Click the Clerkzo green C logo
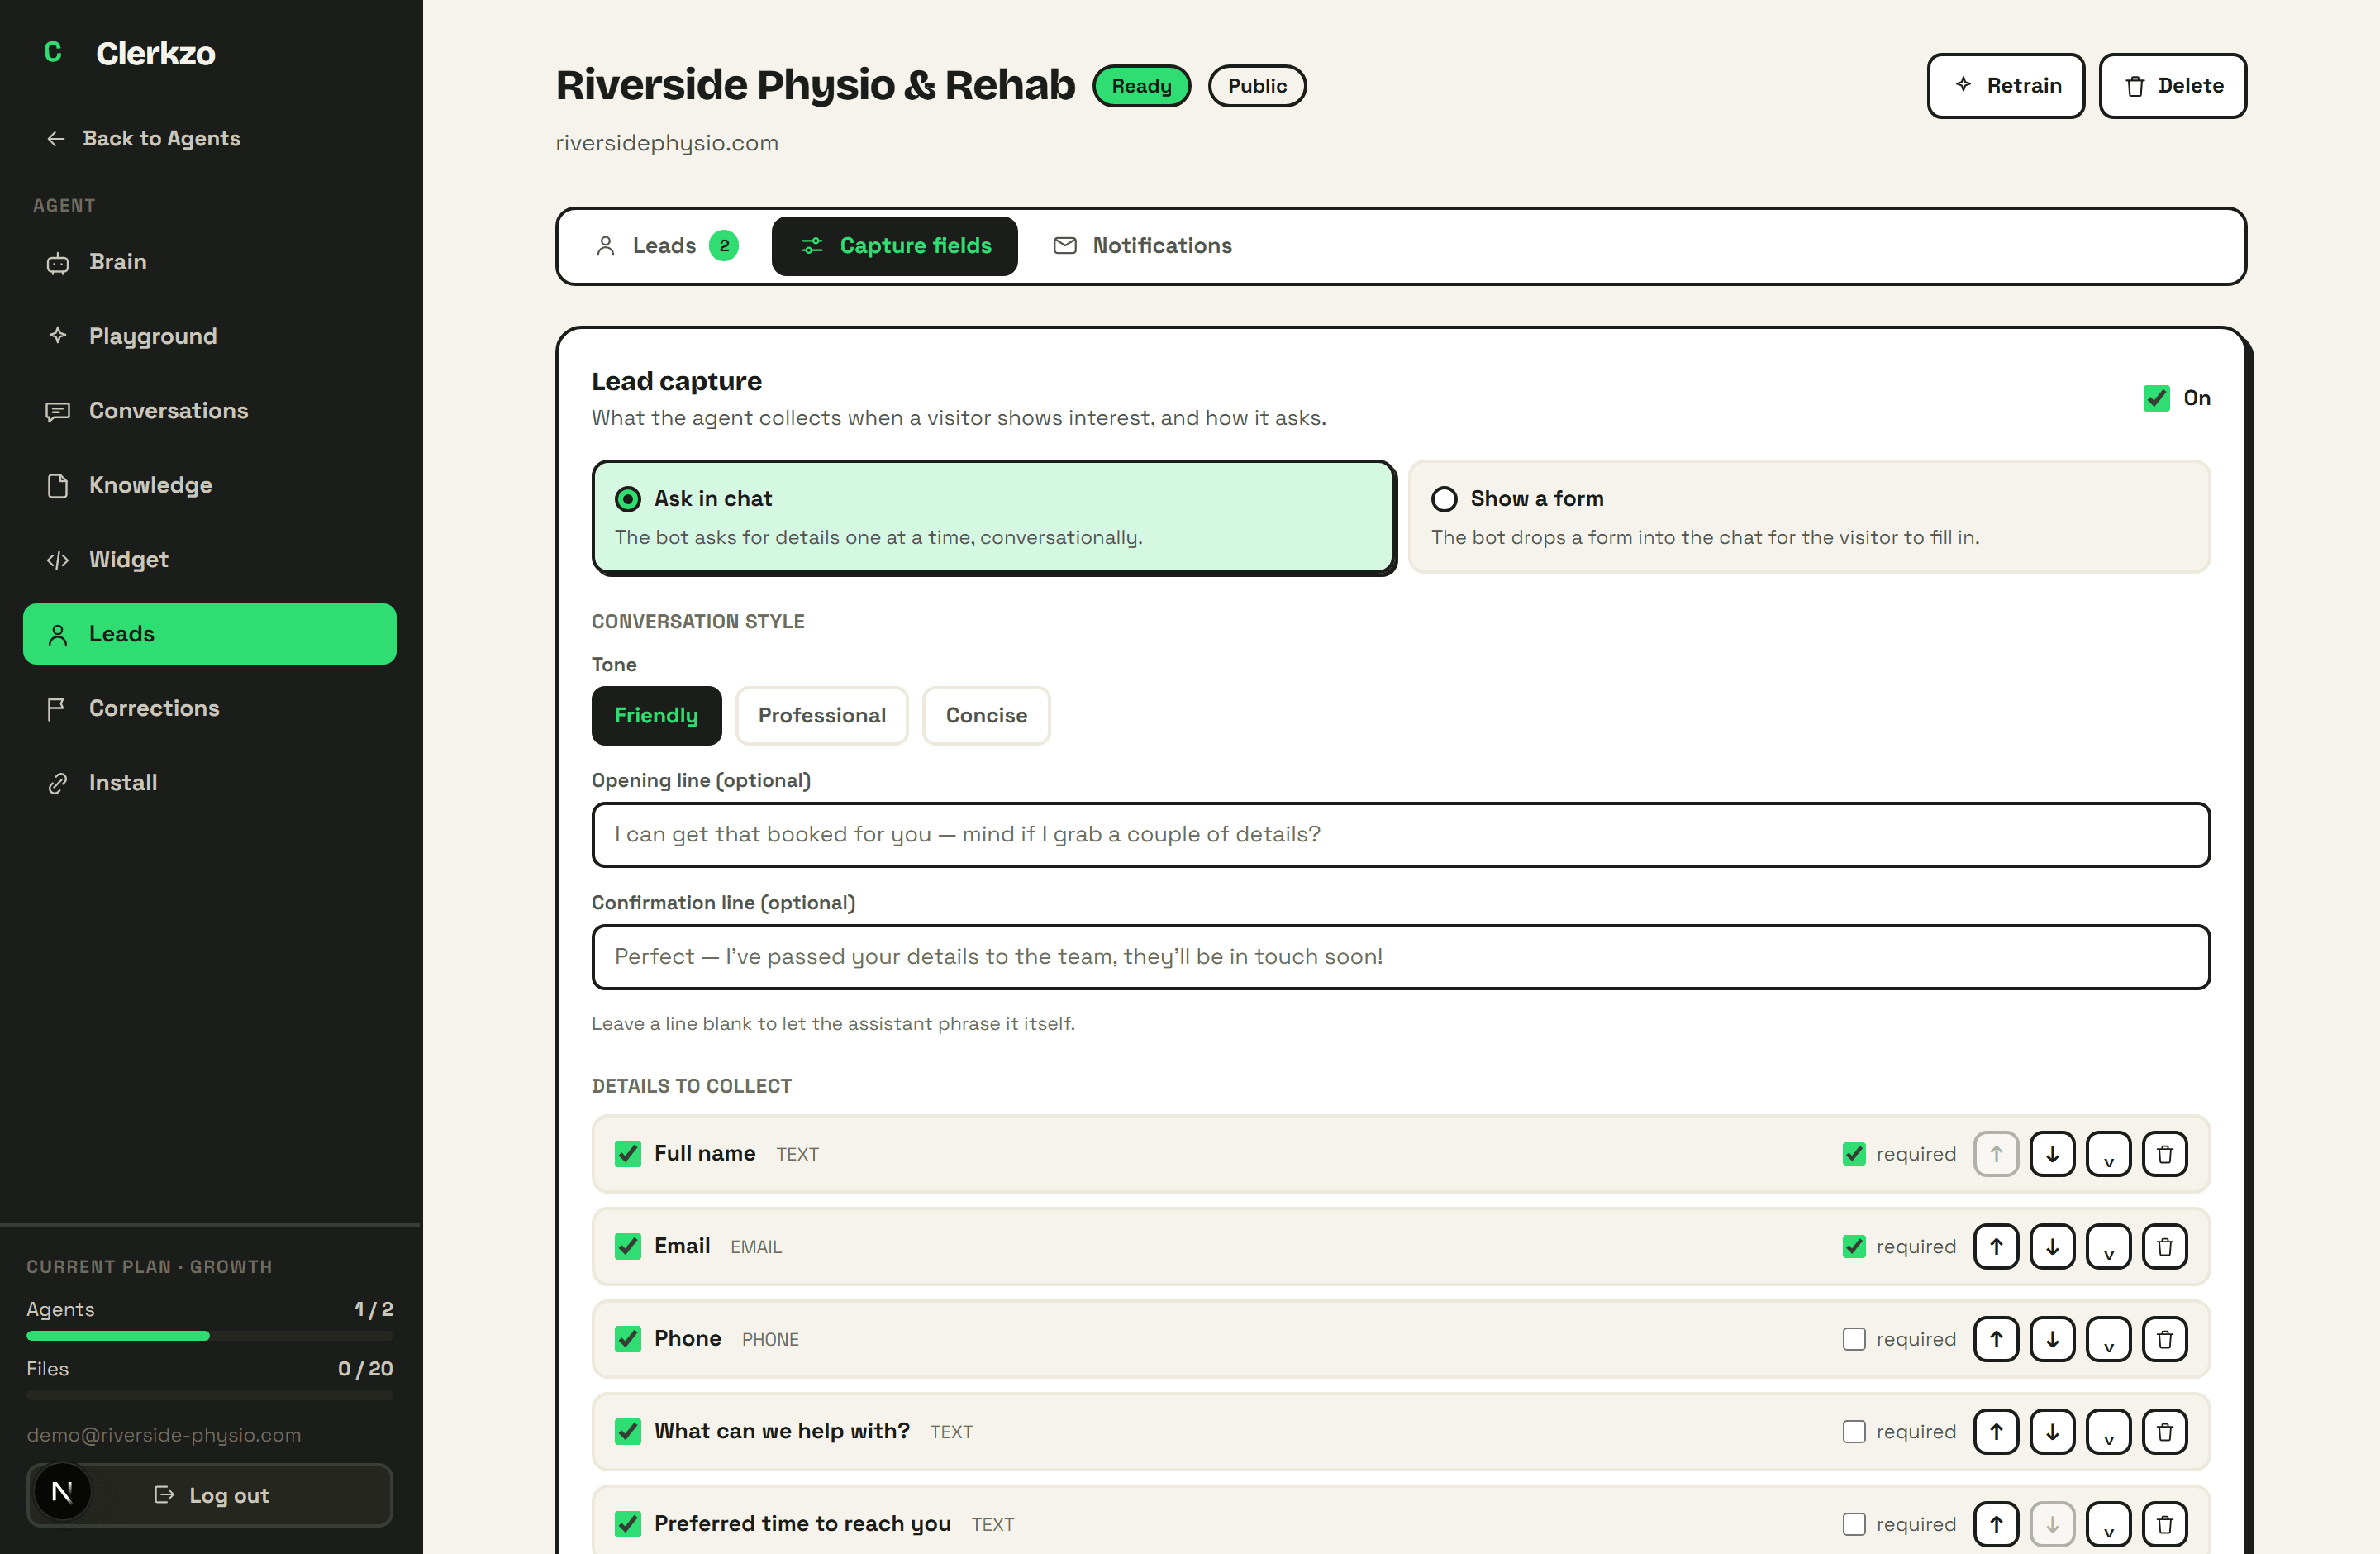The height and width of the screenshot is (1554, 2380). click(53, 52)
